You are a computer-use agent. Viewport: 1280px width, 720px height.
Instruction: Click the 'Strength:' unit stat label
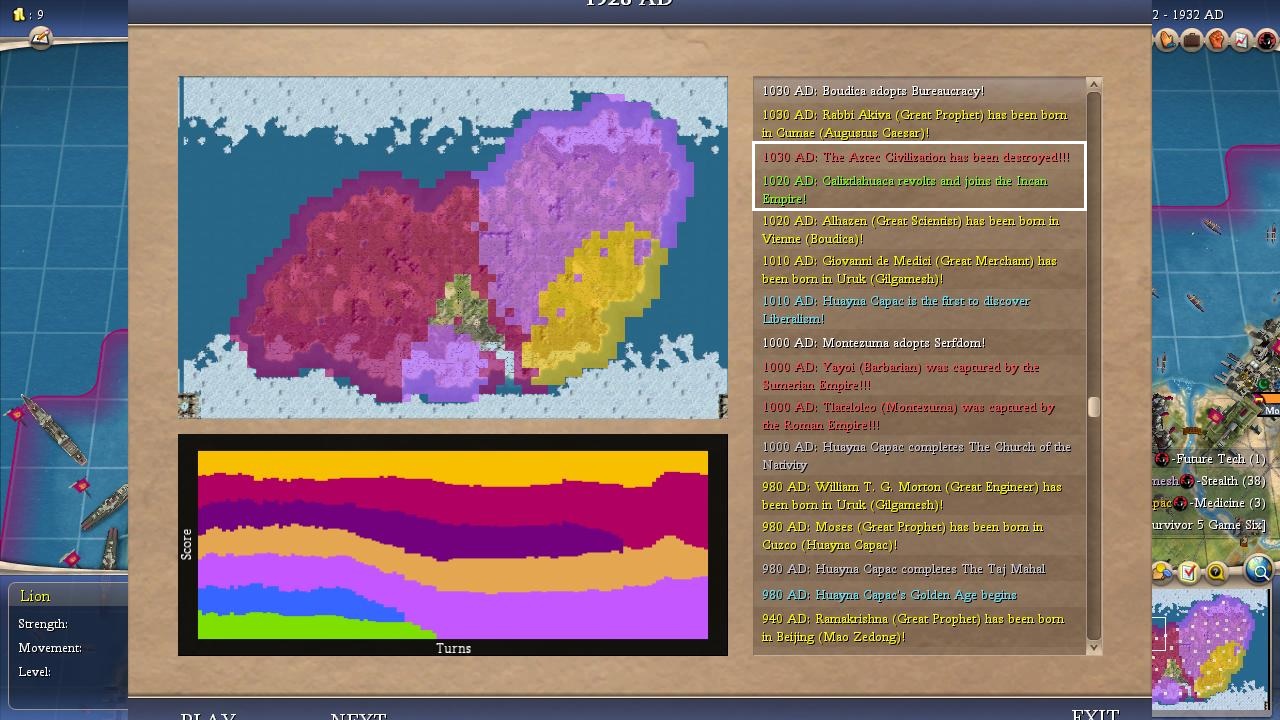pyautogui.click(x=43, y=624)
